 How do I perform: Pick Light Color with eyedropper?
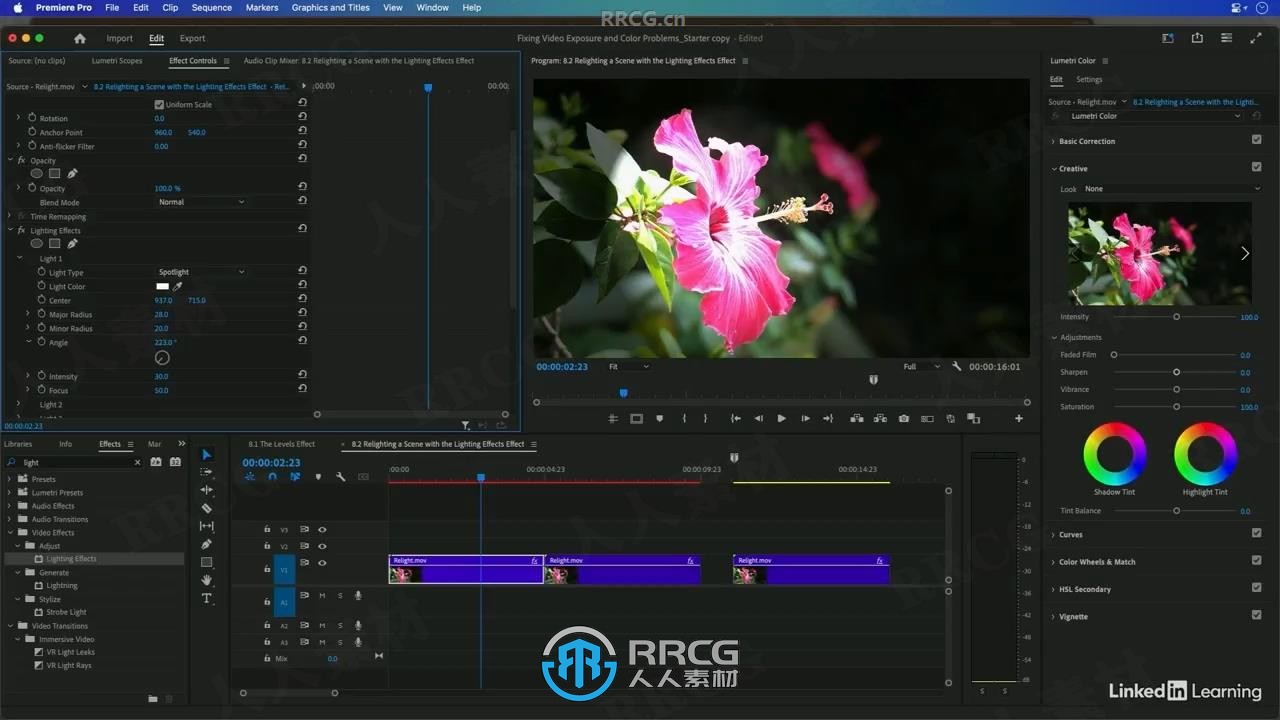click(x=177, y=286)
